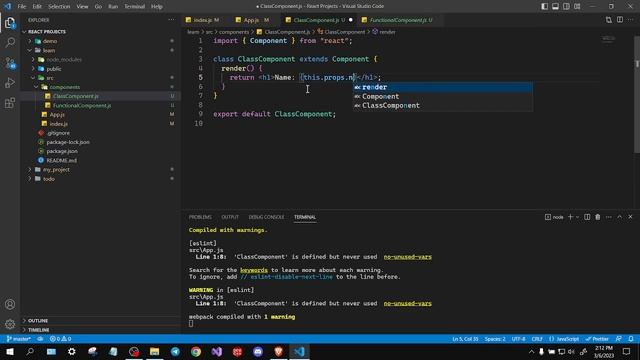640x360 pixels.
Task: Open the editor changes compare icon
Action: click(x=609, y=20)
